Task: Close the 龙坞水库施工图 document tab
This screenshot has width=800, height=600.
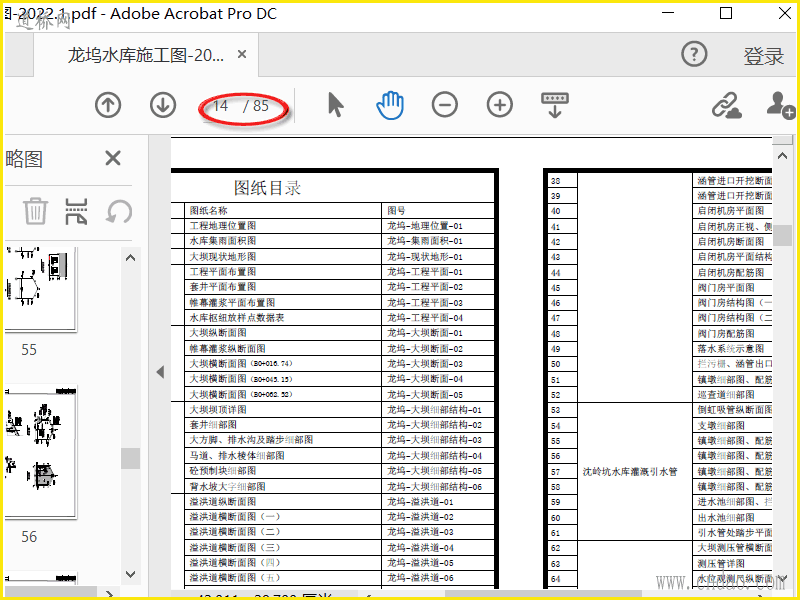Action: tap(242, 54)
